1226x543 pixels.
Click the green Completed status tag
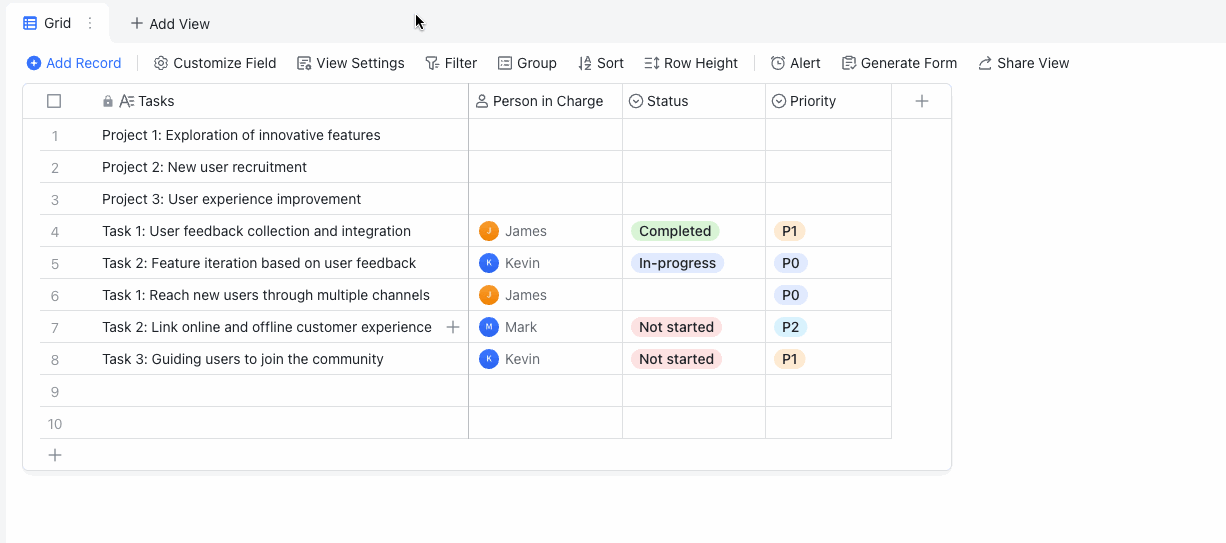pos(675,231)
